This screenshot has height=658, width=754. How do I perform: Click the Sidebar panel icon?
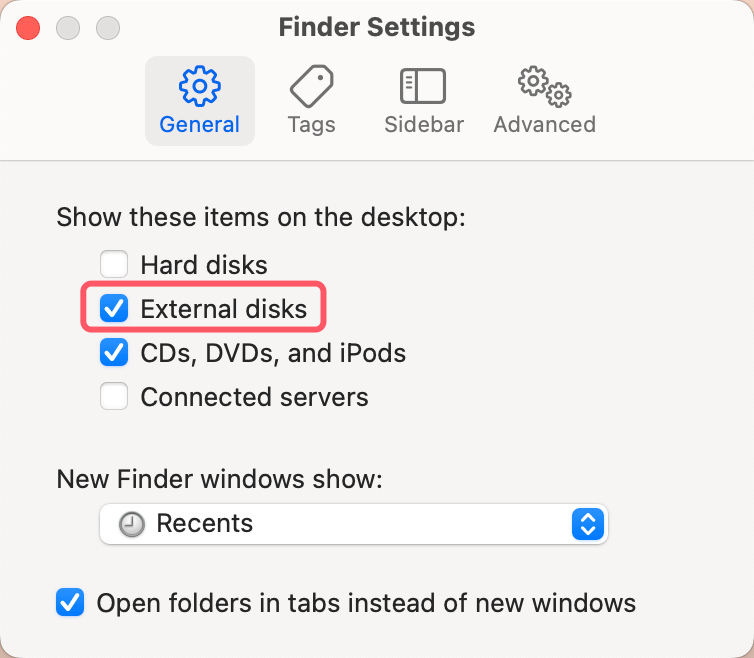[x=423, y=87]
